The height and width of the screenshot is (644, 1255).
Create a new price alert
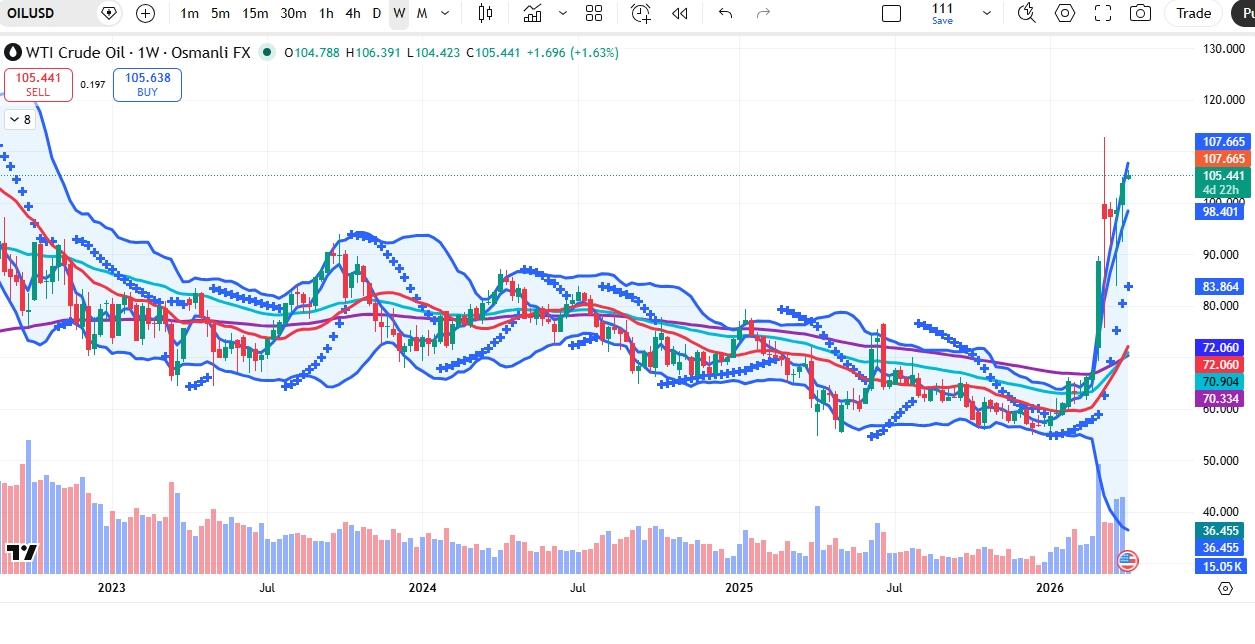(640, 13)
